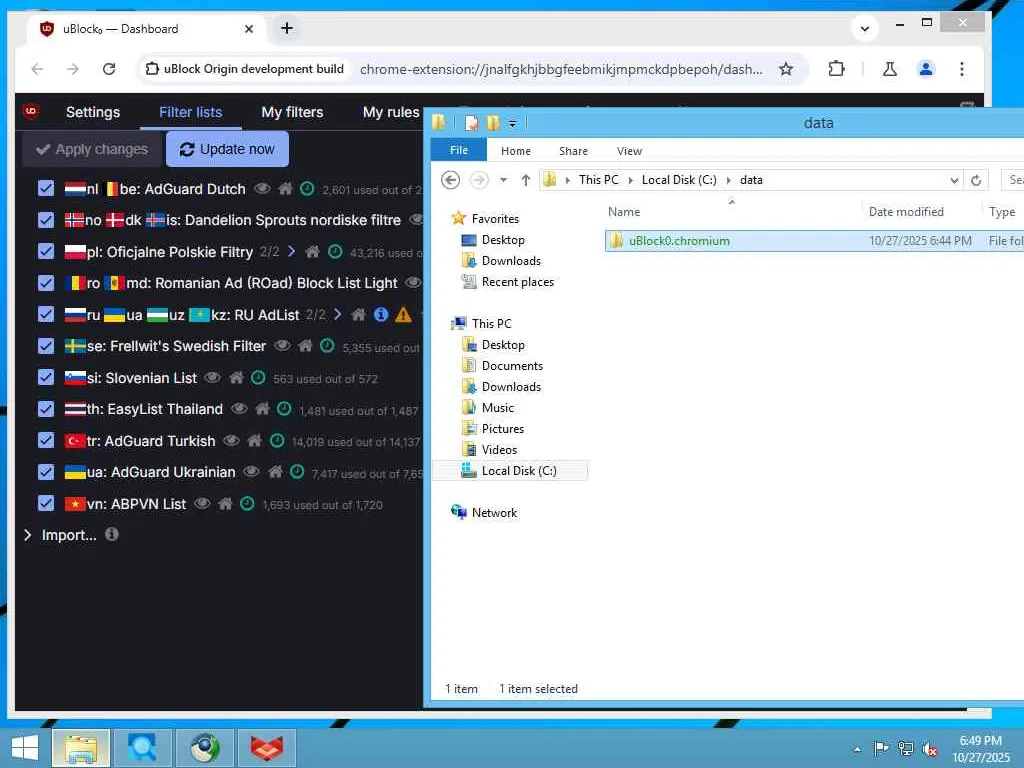The image size is (1024, 768).
Task: Reload the Chrome page
Action: point(109,69)
